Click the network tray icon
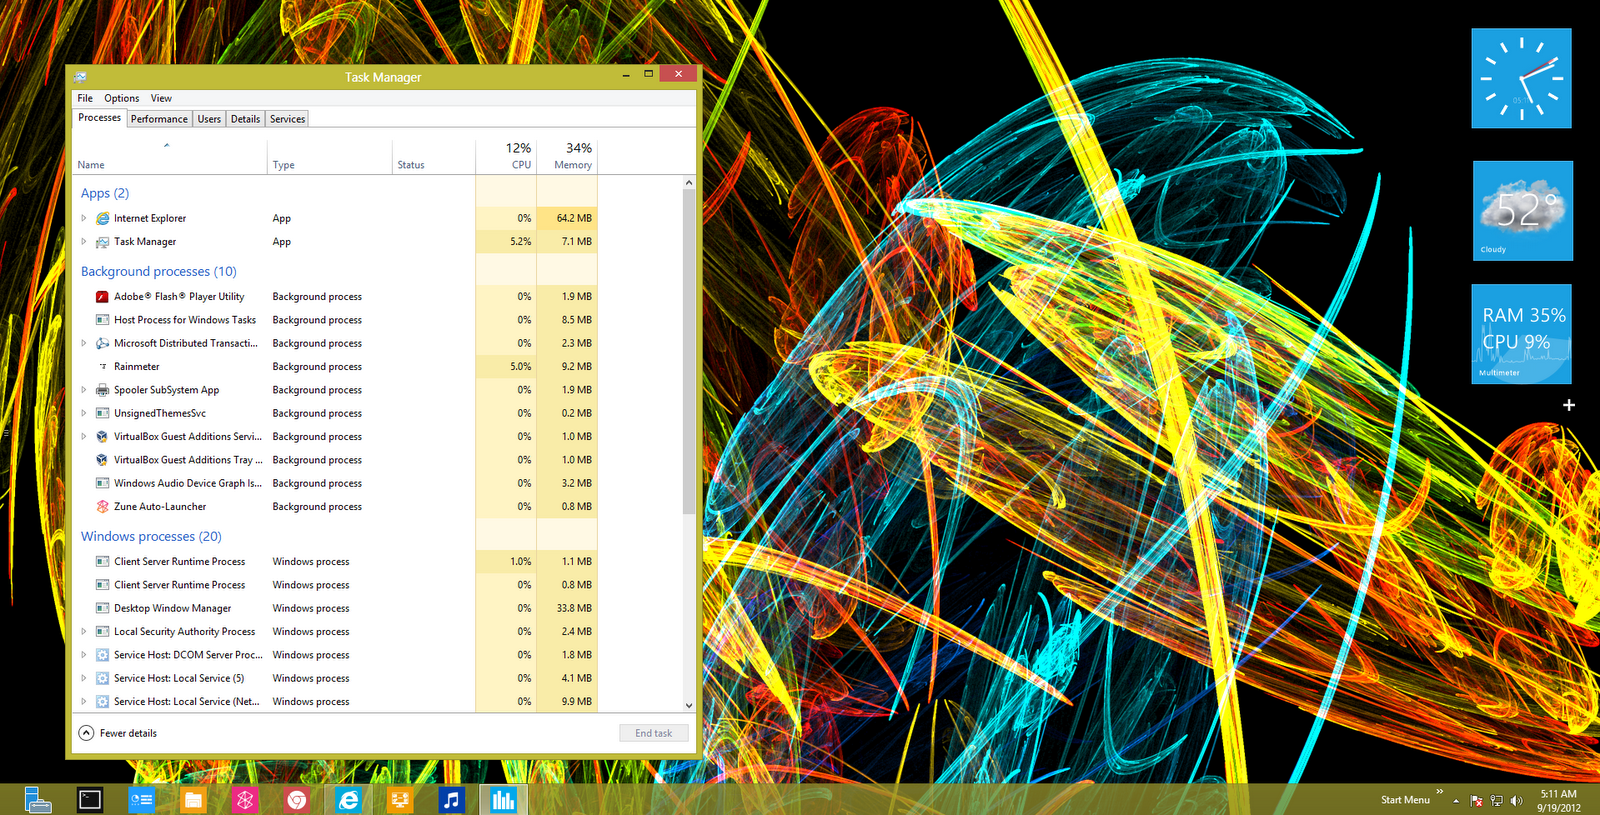1600x815 pixels. (x=1497, y=800)
